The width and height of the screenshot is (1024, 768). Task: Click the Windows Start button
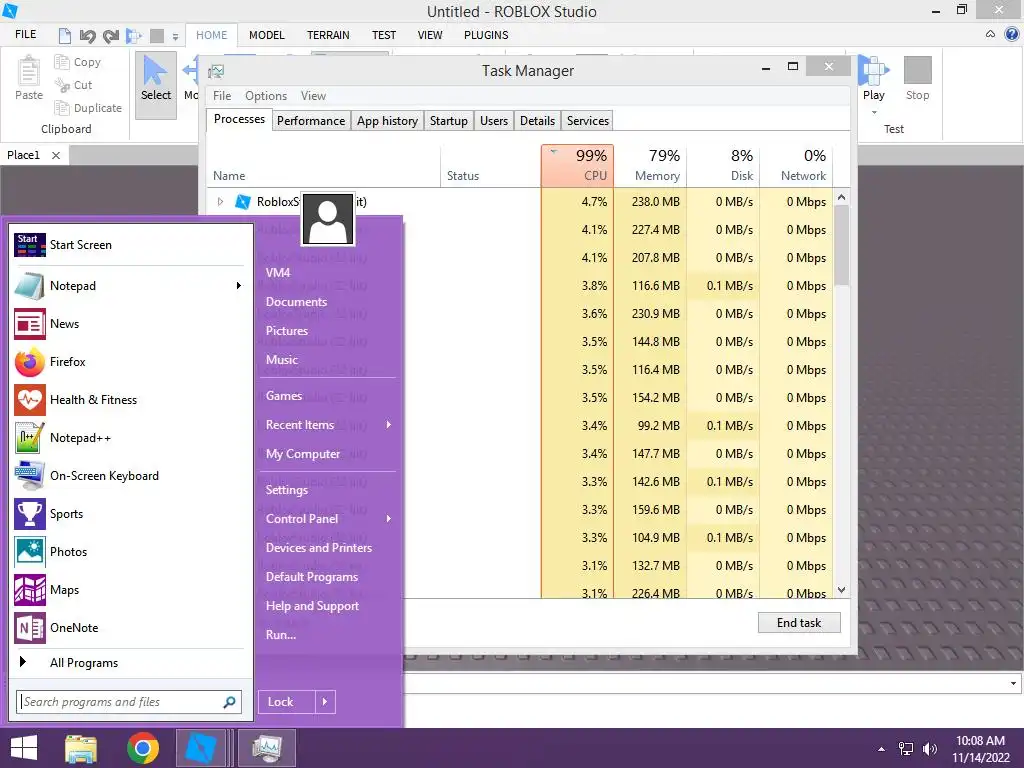(24, 748)
